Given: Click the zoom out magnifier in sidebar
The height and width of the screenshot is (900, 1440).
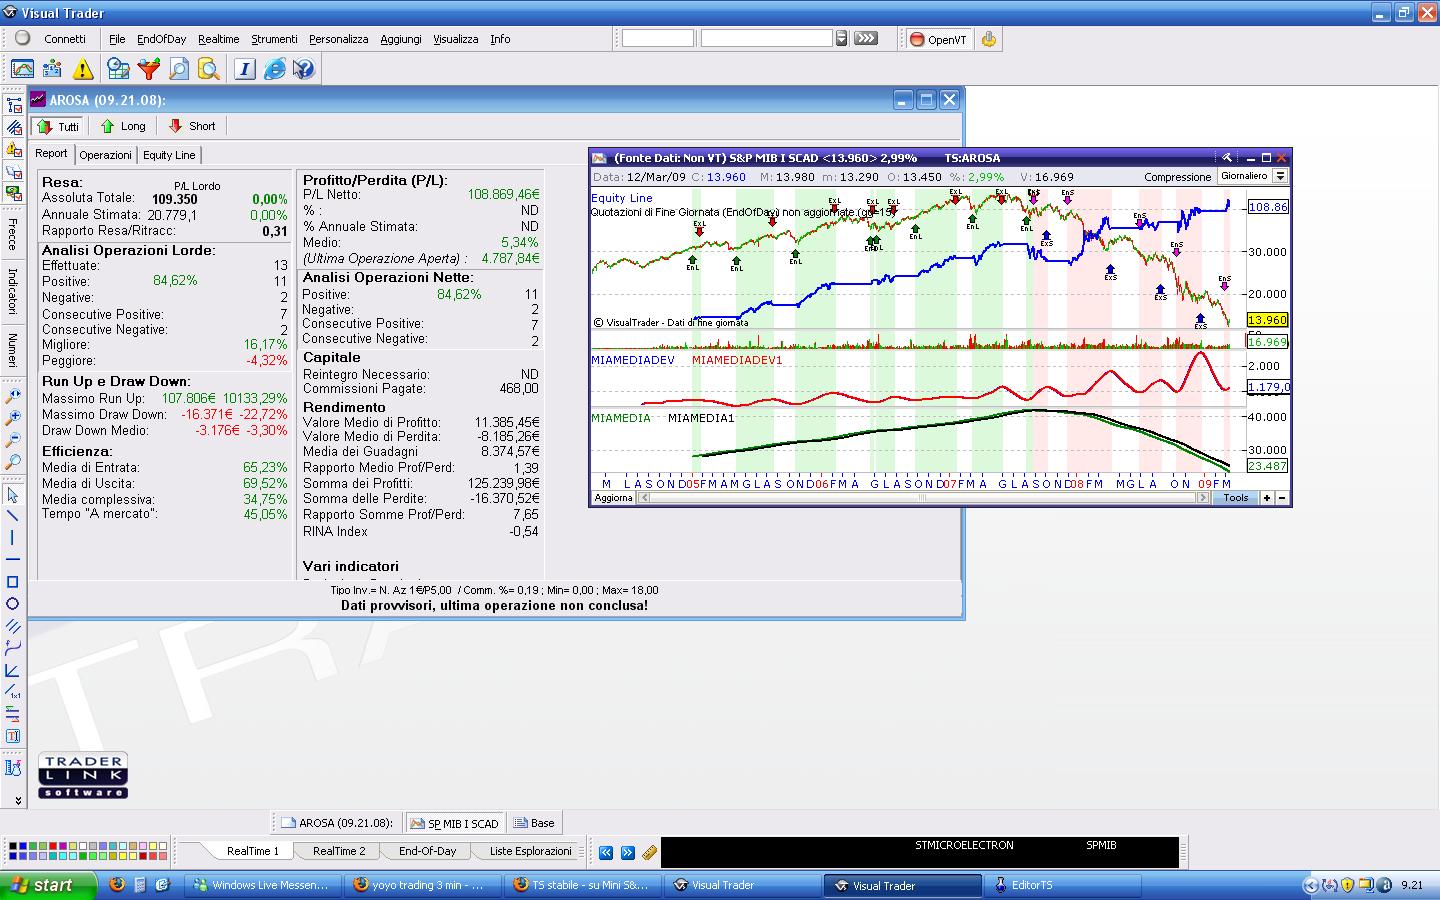Looking at the screenshot, I should coord(13,440).
